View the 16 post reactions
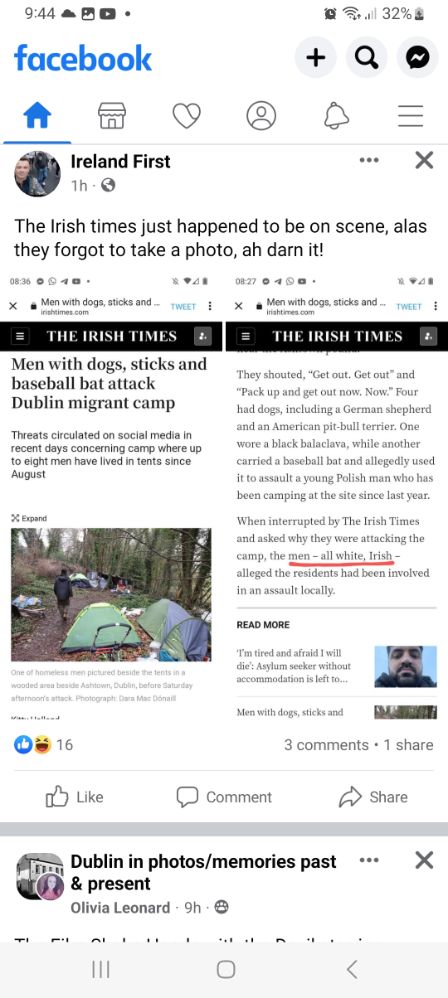 point(43,745)
